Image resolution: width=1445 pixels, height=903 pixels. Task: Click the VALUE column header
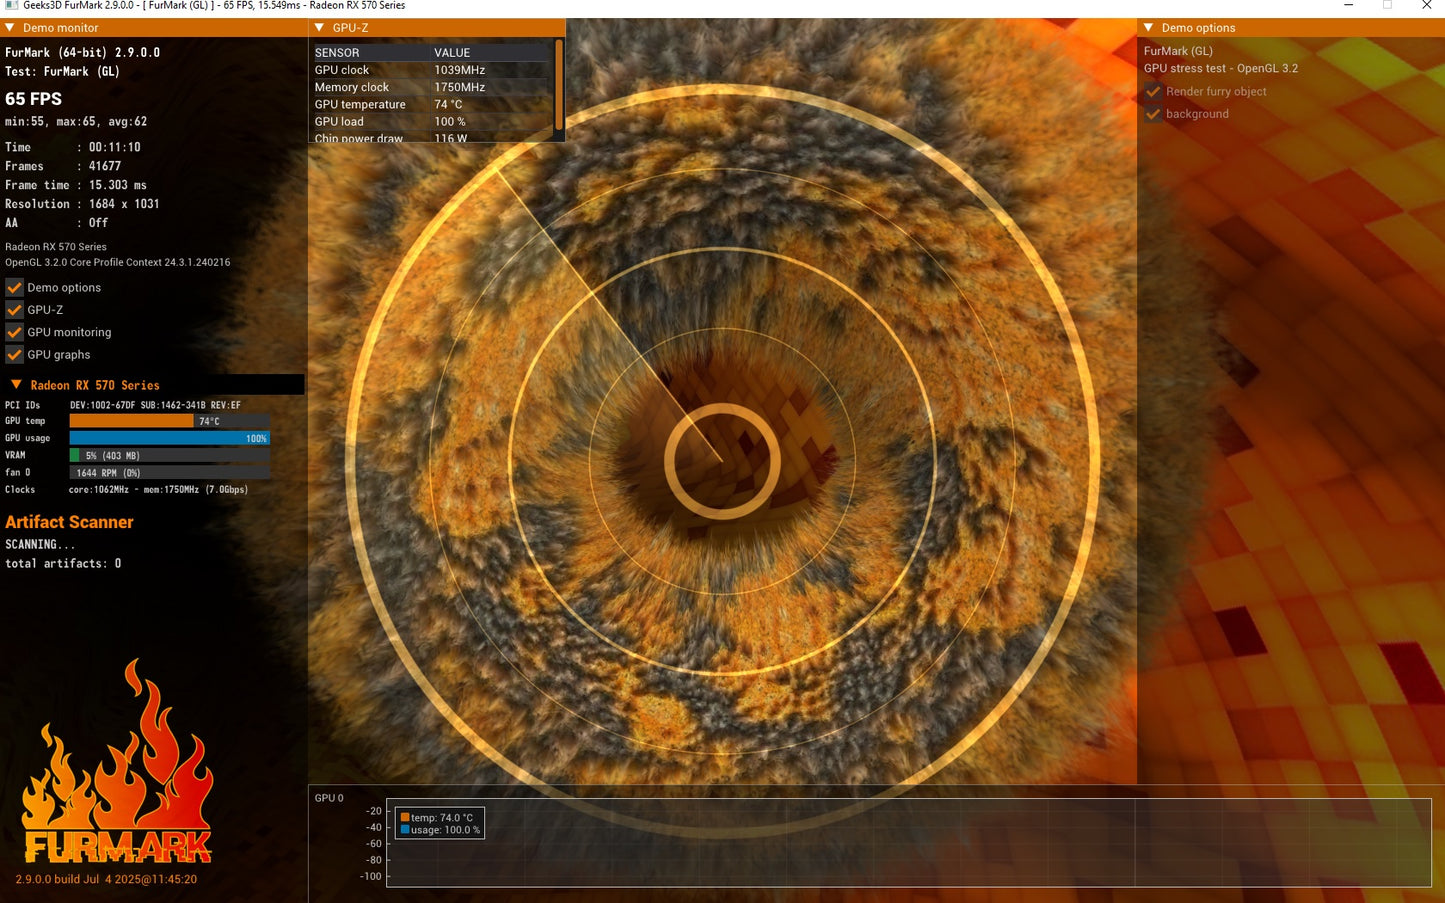point(452,53)
